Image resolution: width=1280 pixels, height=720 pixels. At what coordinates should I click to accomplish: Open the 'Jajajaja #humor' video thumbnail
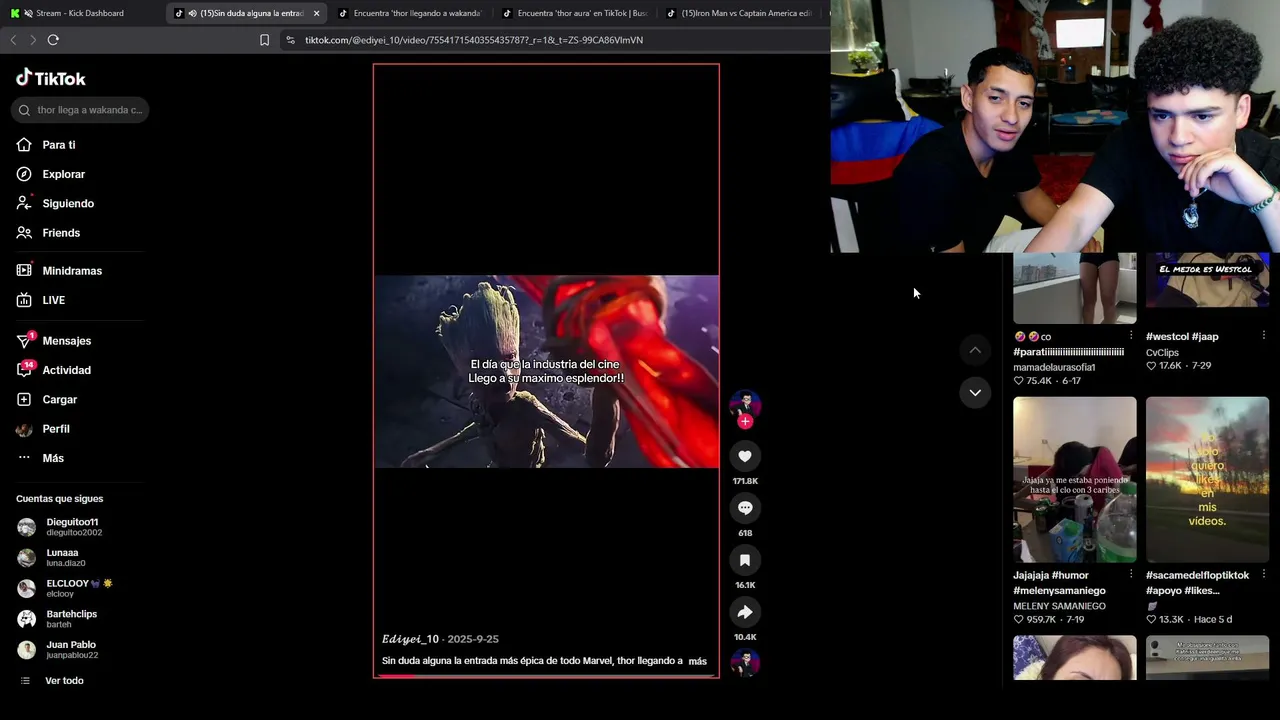pos(1075,480)
